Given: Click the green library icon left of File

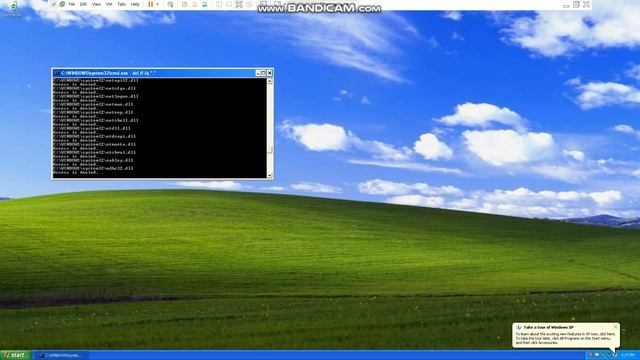Looking at the screenshot, I should coord(62,4).
